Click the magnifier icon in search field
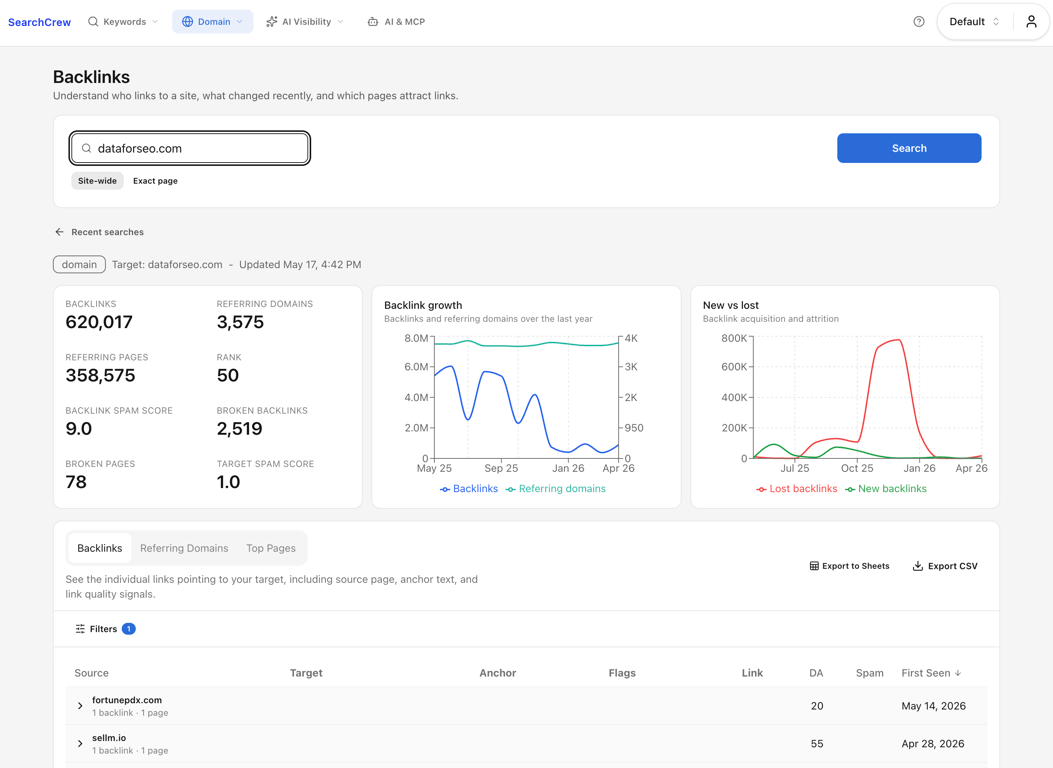Viewport: 1053px width, 768px height. [86, 148]
